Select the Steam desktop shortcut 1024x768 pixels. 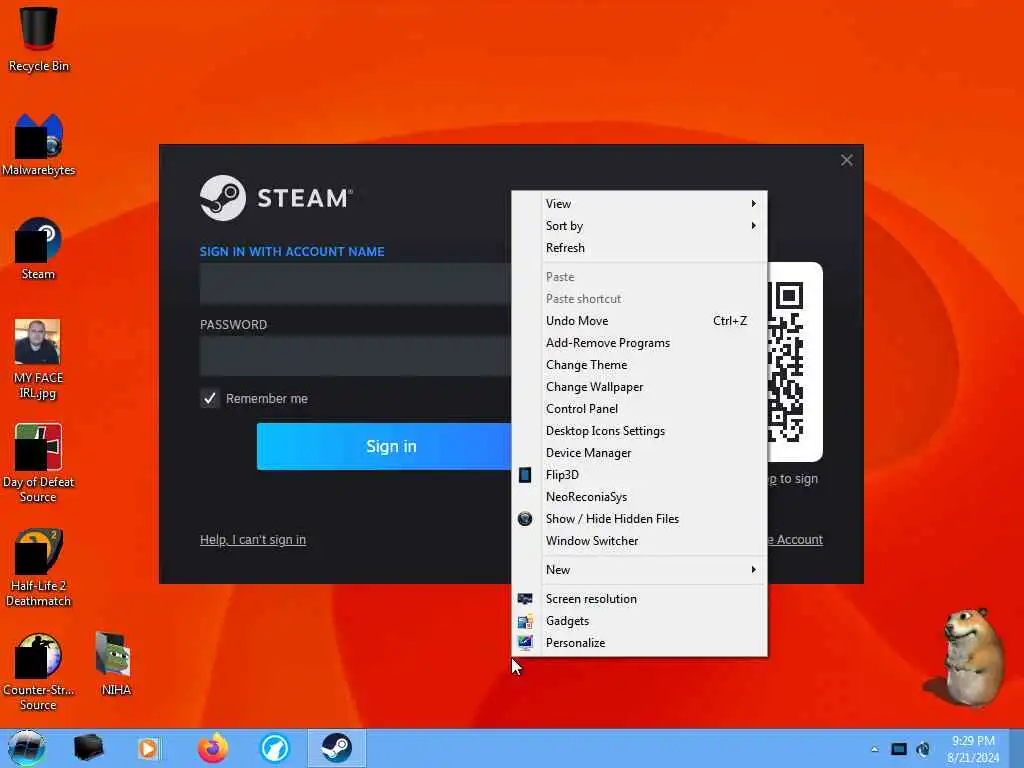[x=39, y=248]
